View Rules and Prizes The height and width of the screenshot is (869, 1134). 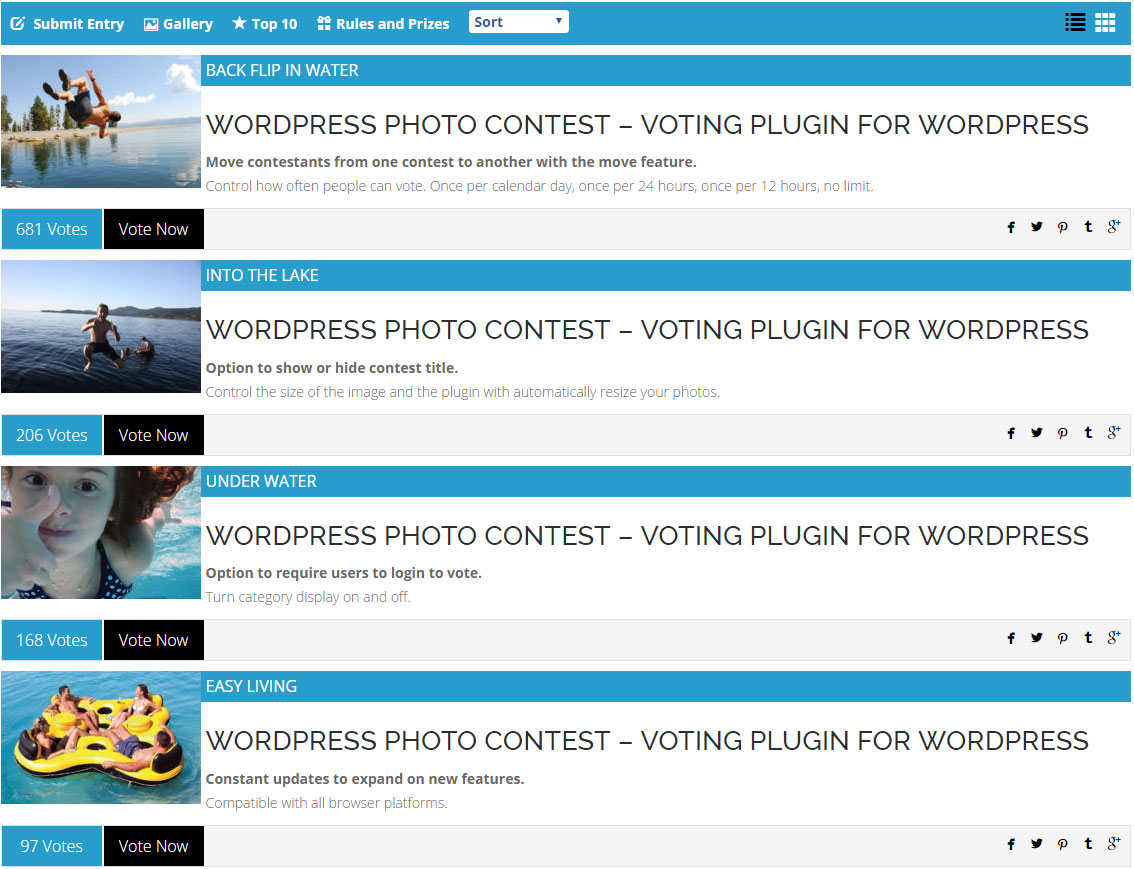tap(383, 23)
